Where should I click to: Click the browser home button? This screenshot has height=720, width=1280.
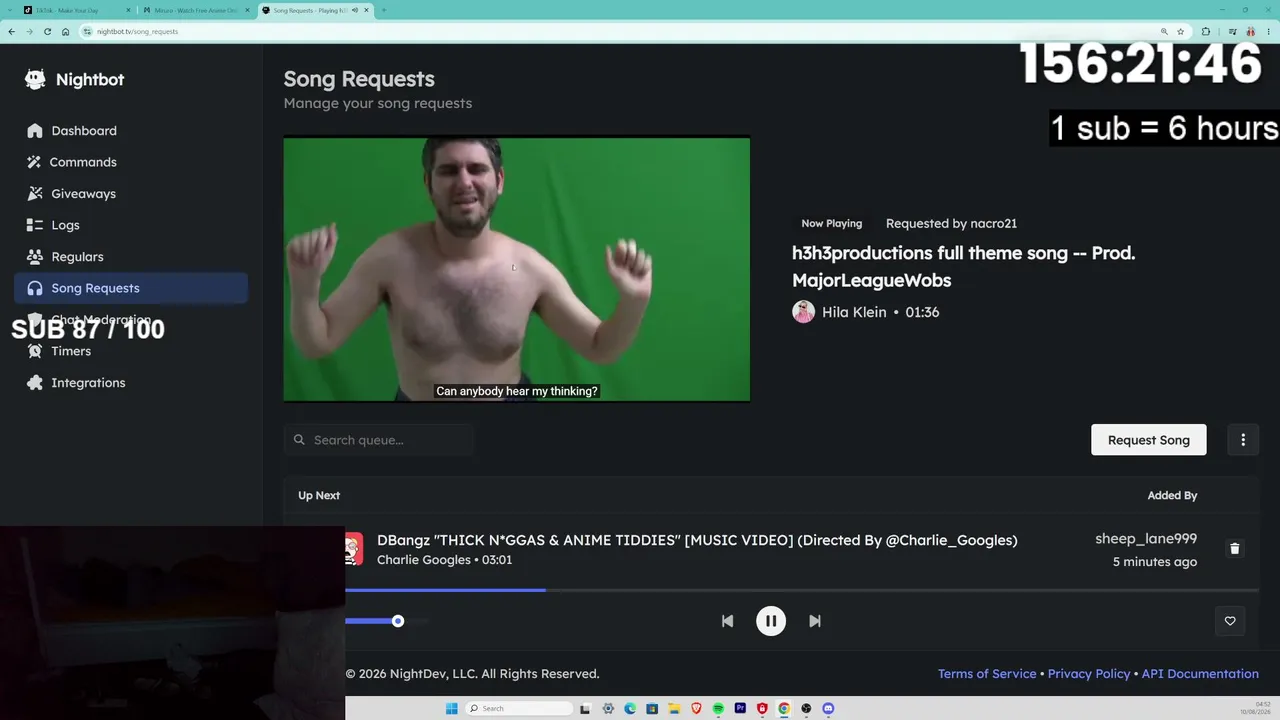pyautogui.click(x=65, y=31)
